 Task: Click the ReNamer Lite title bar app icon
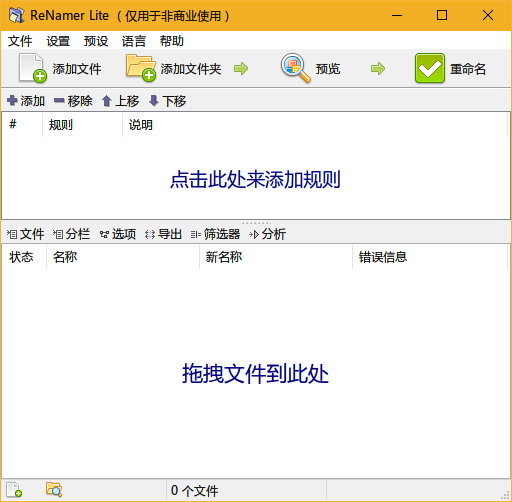(x=16, y=15)
